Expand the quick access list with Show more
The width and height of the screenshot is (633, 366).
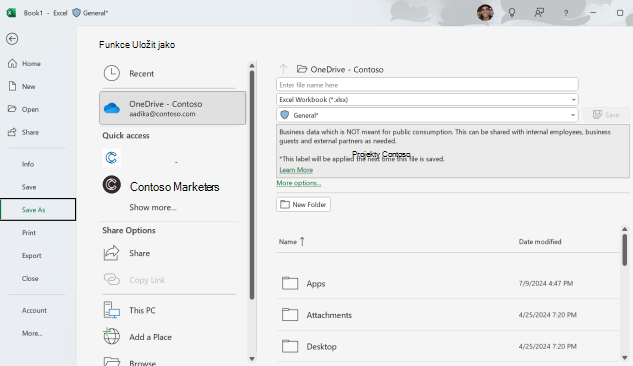point(153,207)
